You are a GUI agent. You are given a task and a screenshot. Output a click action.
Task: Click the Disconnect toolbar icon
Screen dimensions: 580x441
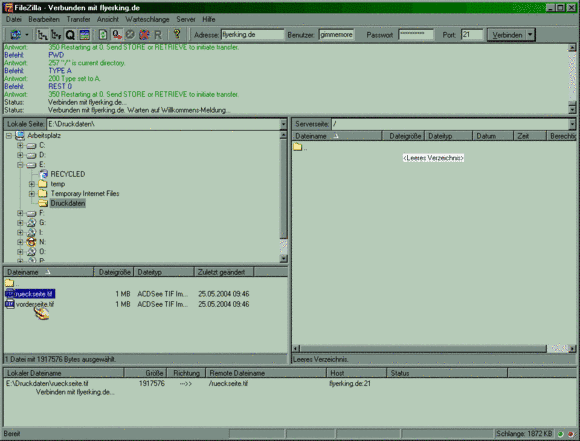pyautogui.click(x=144, y=35)
